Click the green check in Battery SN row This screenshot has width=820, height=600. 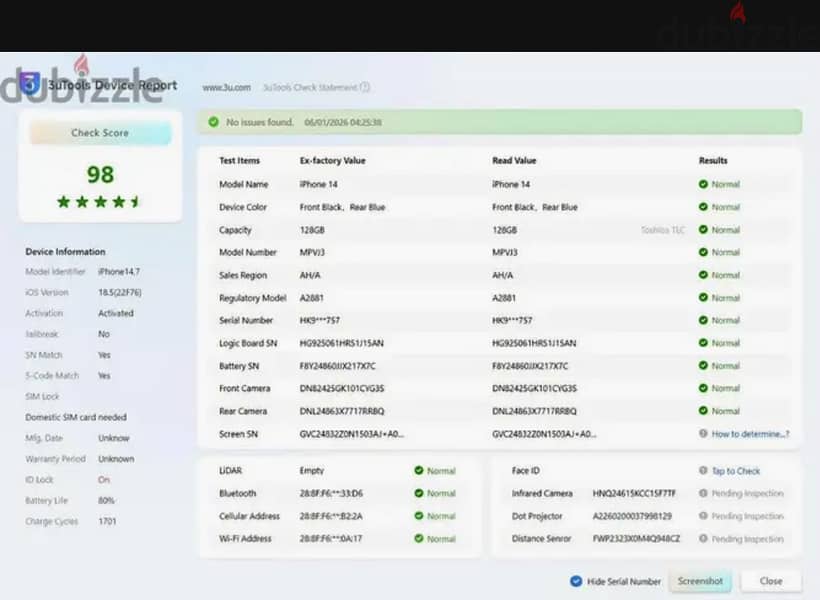(x=703, y=366)
